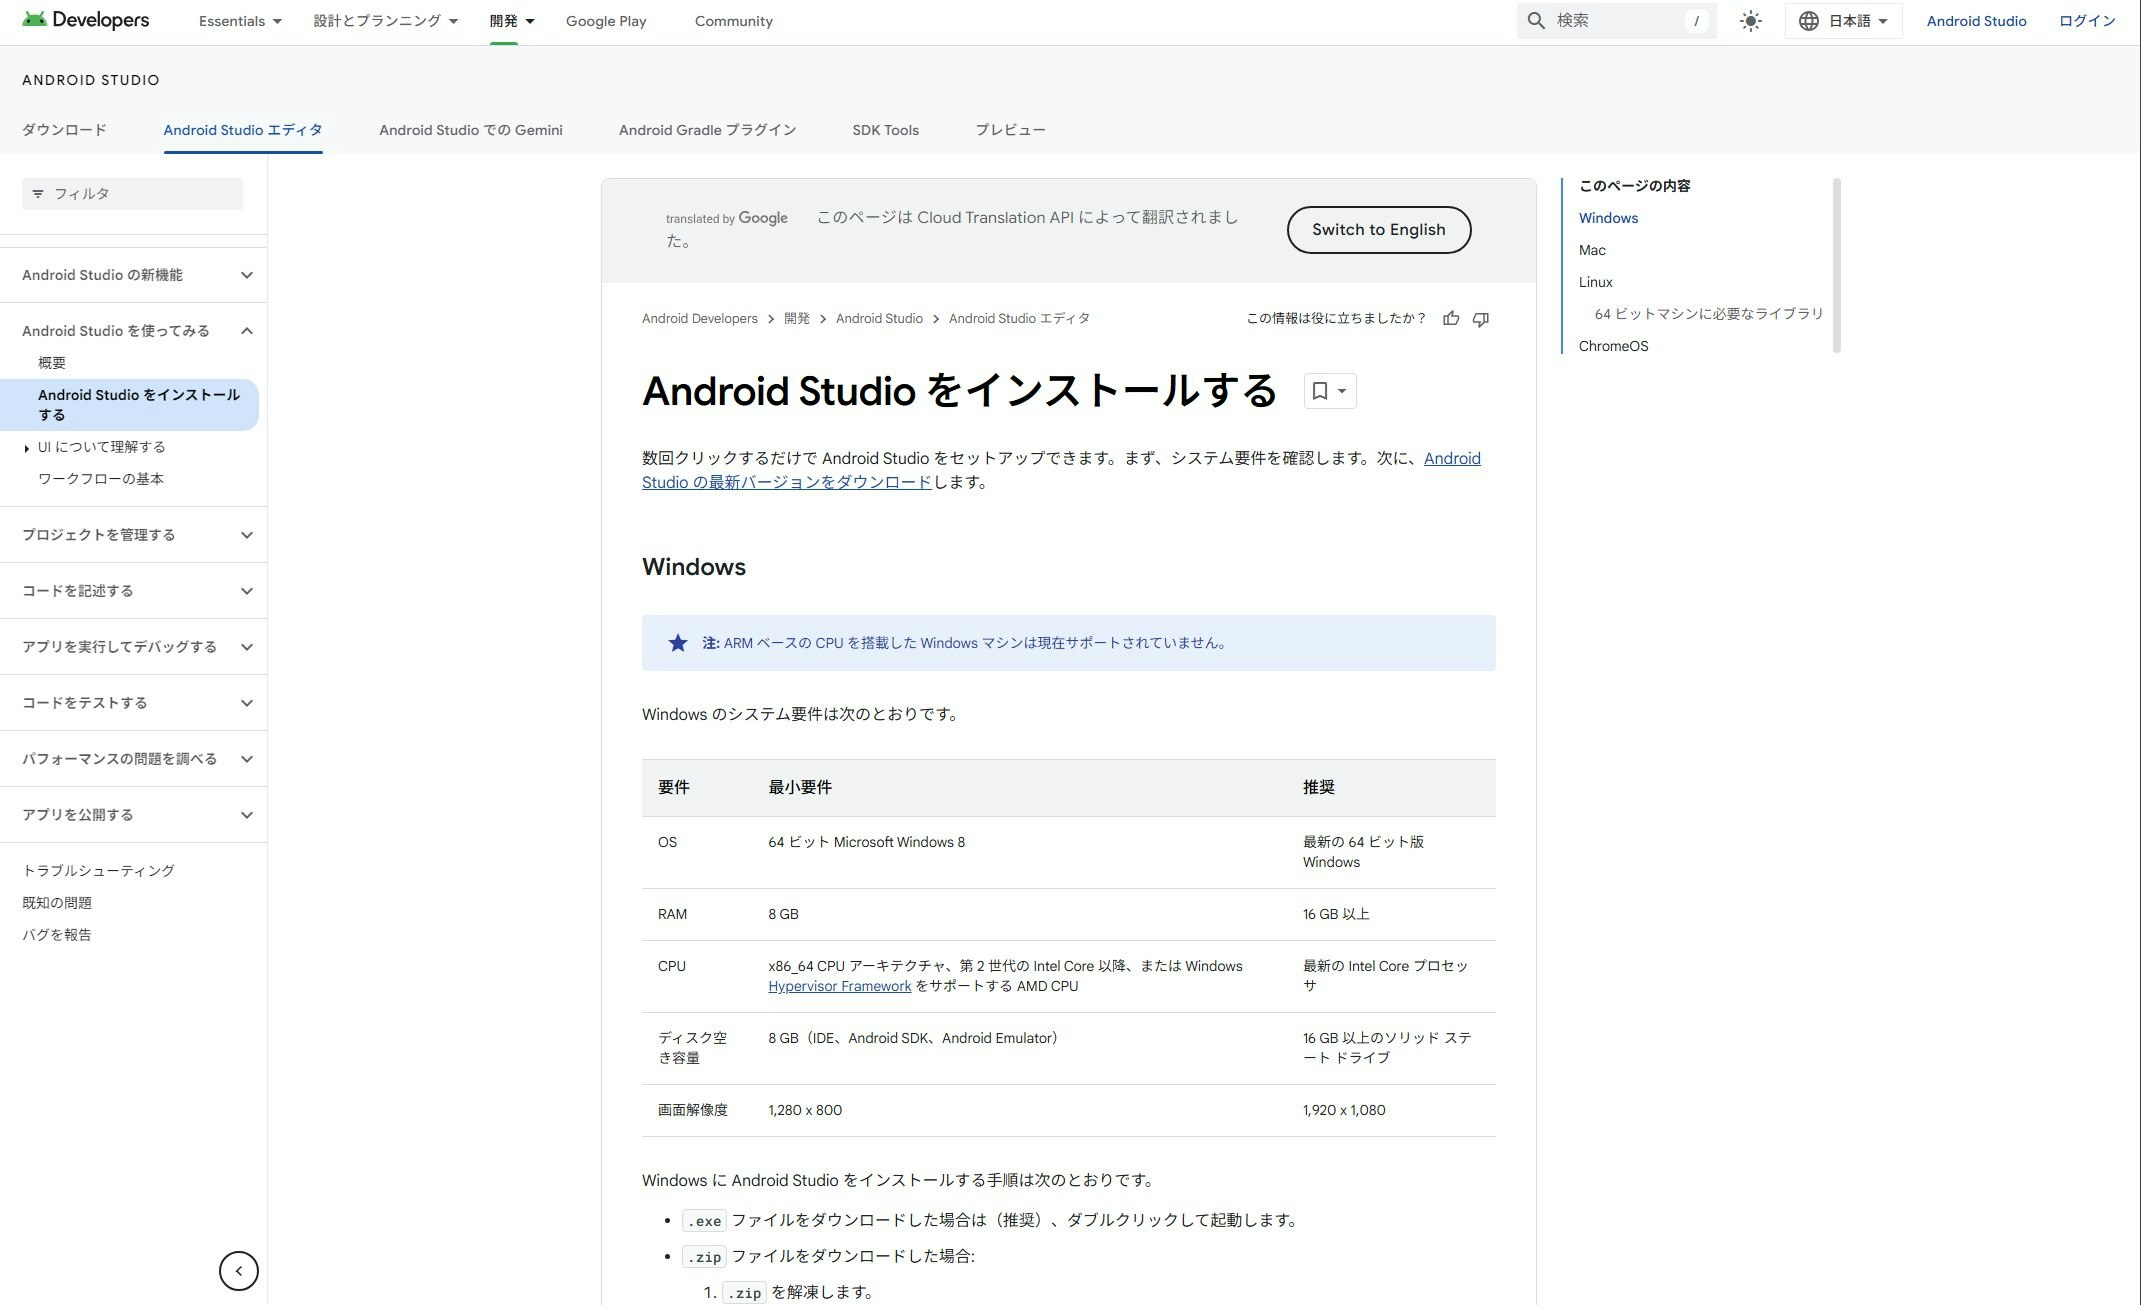Screen dimensions: 2141x1305
Task: Click the search magnifier icon
Action: coord(1537,20)
